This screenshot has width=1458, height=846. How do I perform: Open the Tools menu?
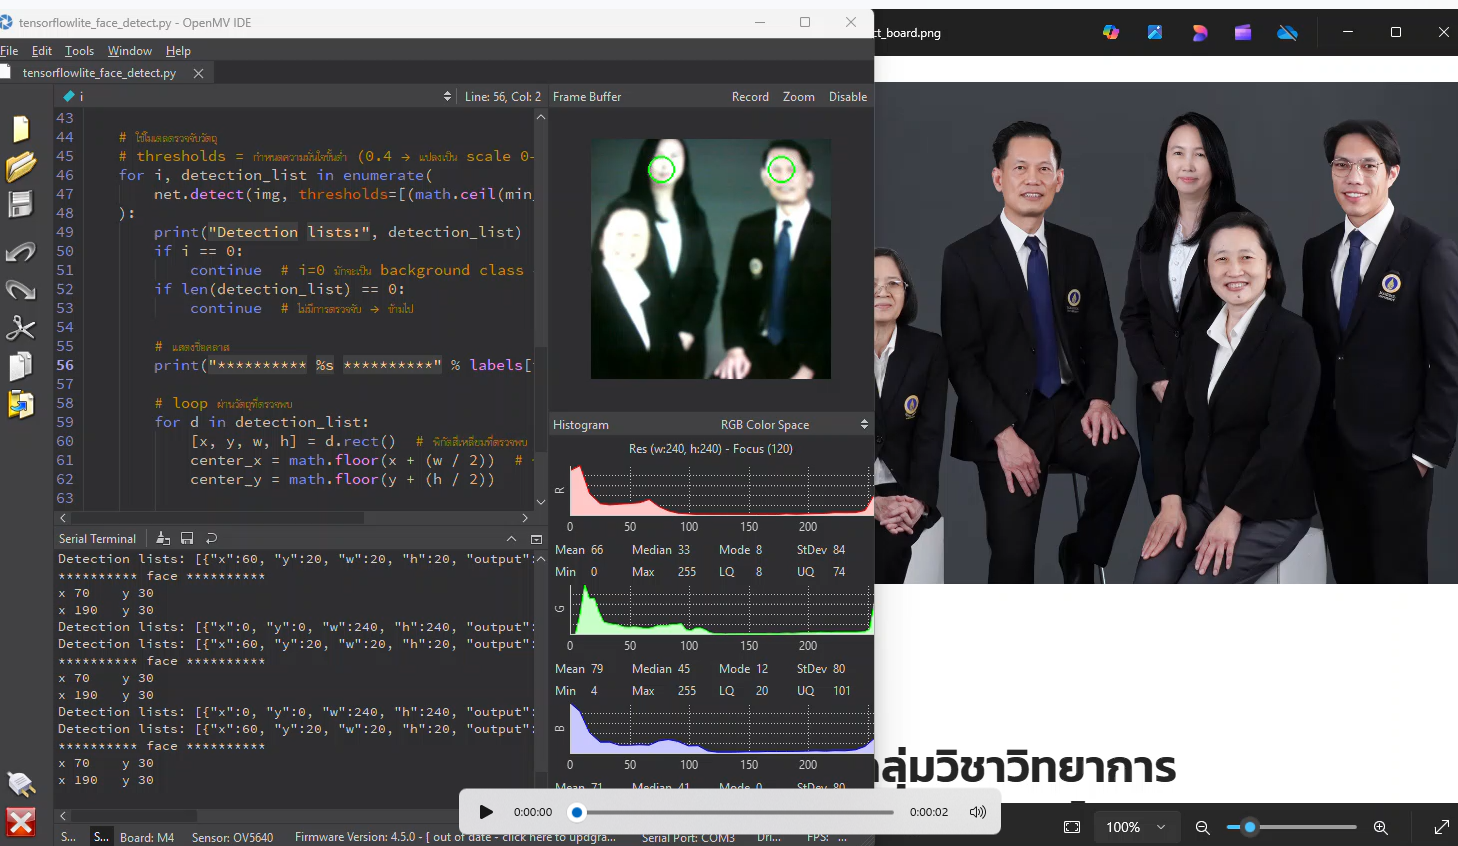click(79, 50)
